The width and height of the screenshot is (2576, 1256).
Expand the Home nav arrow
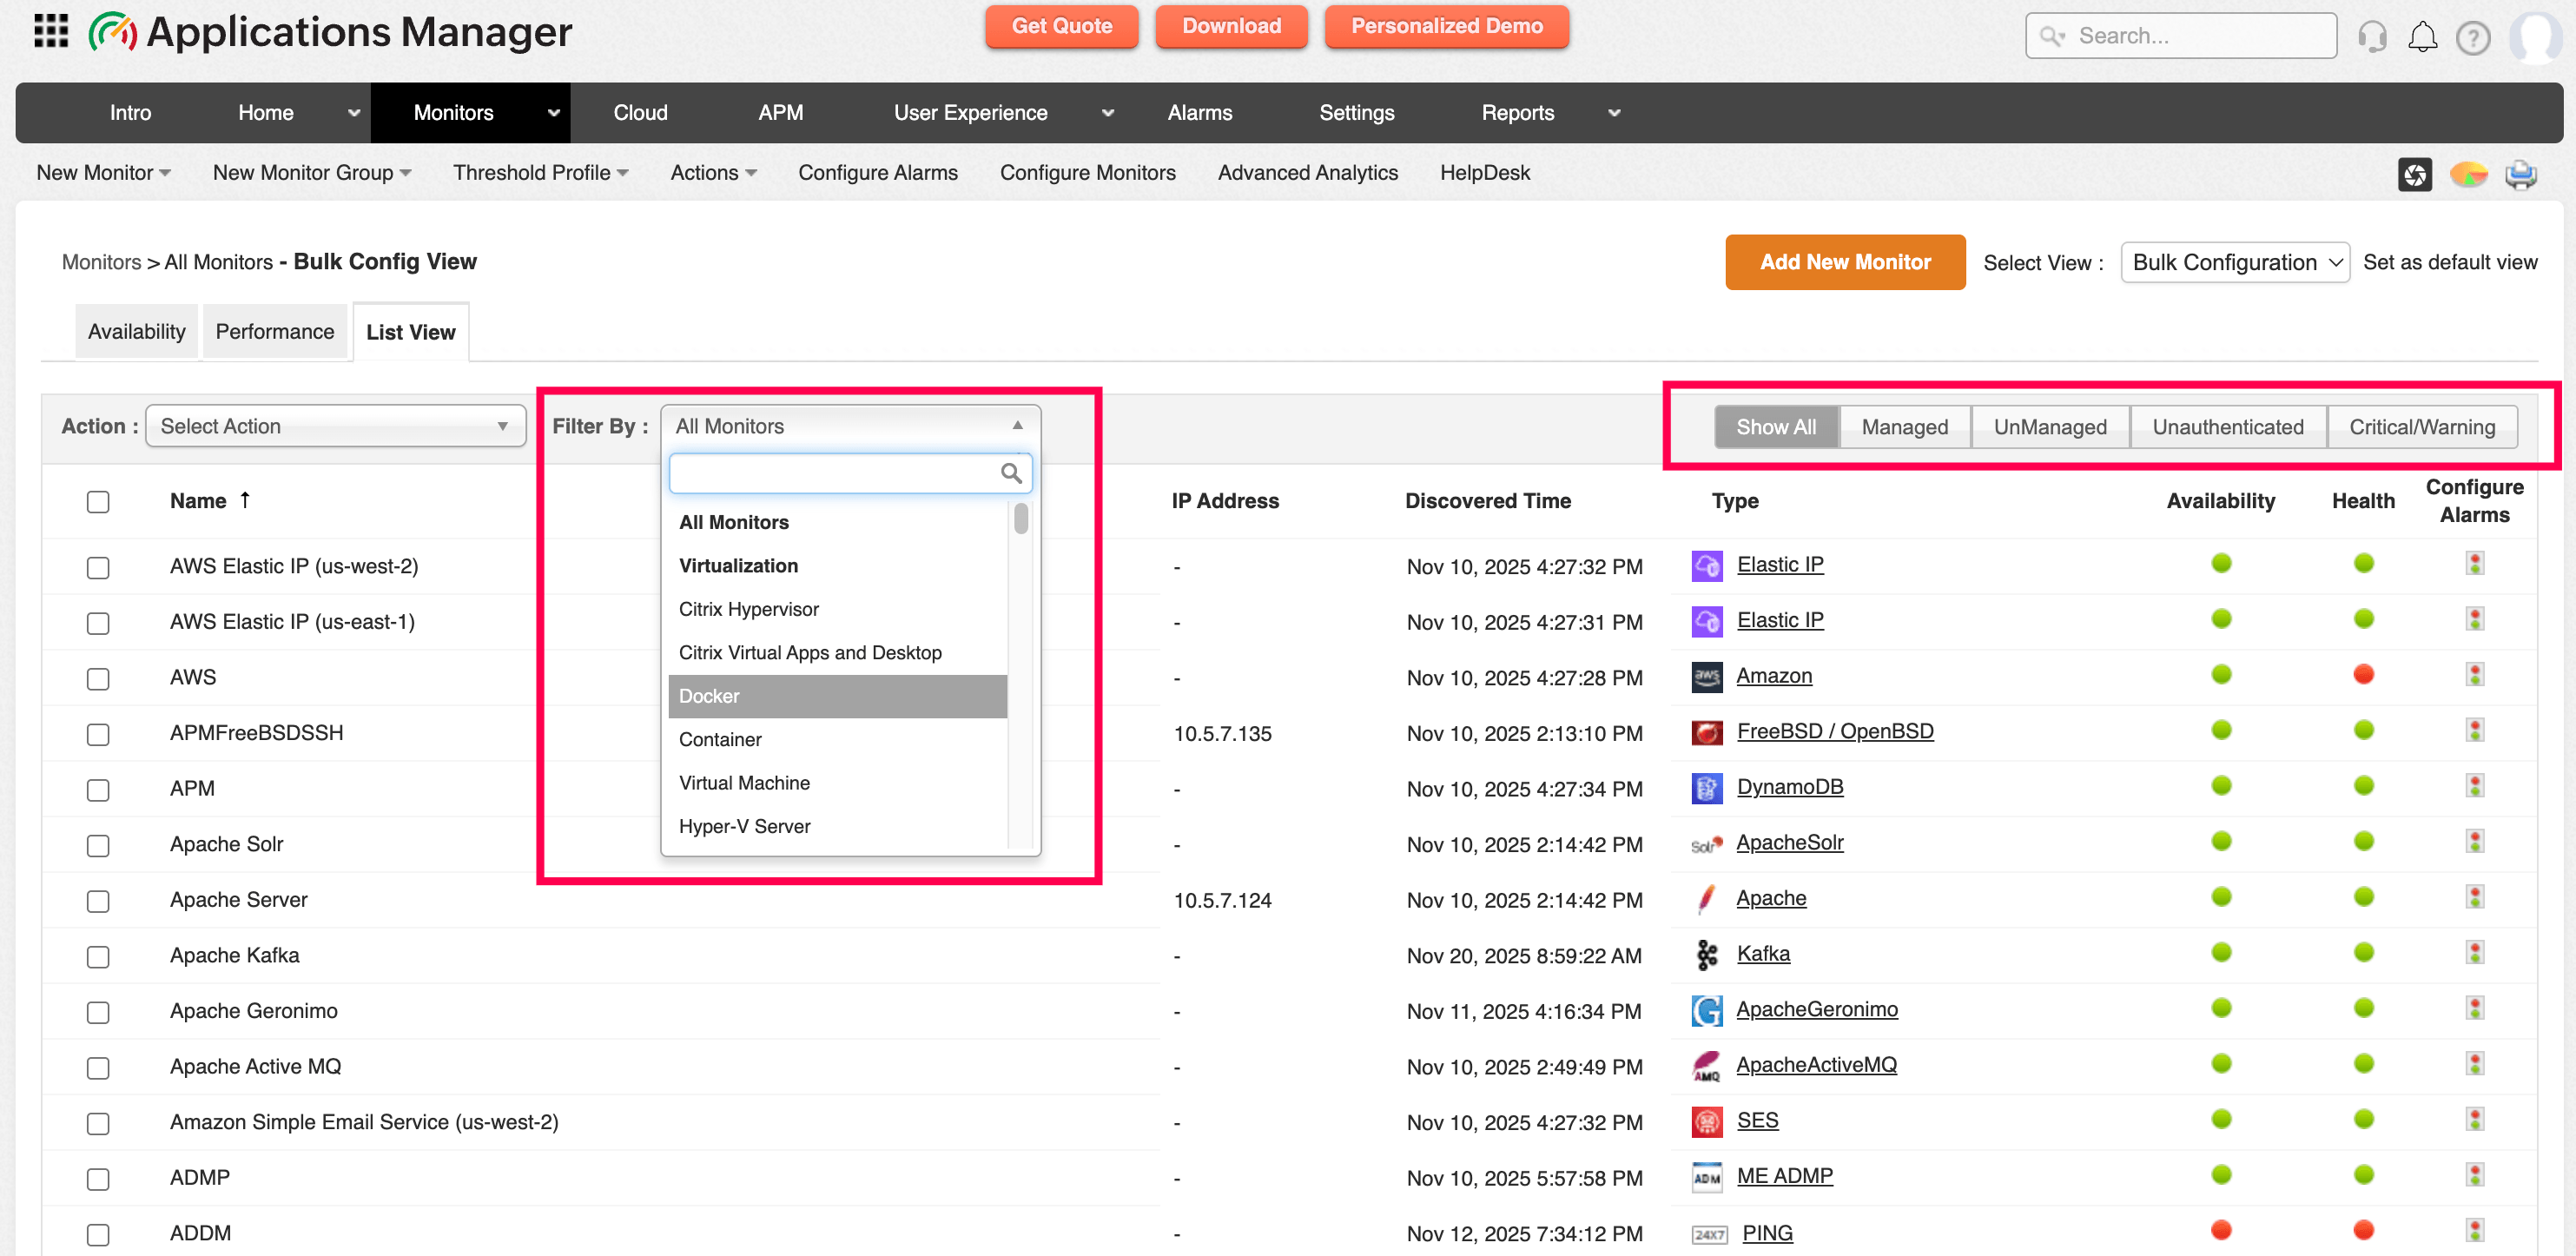tap(353, 113)
